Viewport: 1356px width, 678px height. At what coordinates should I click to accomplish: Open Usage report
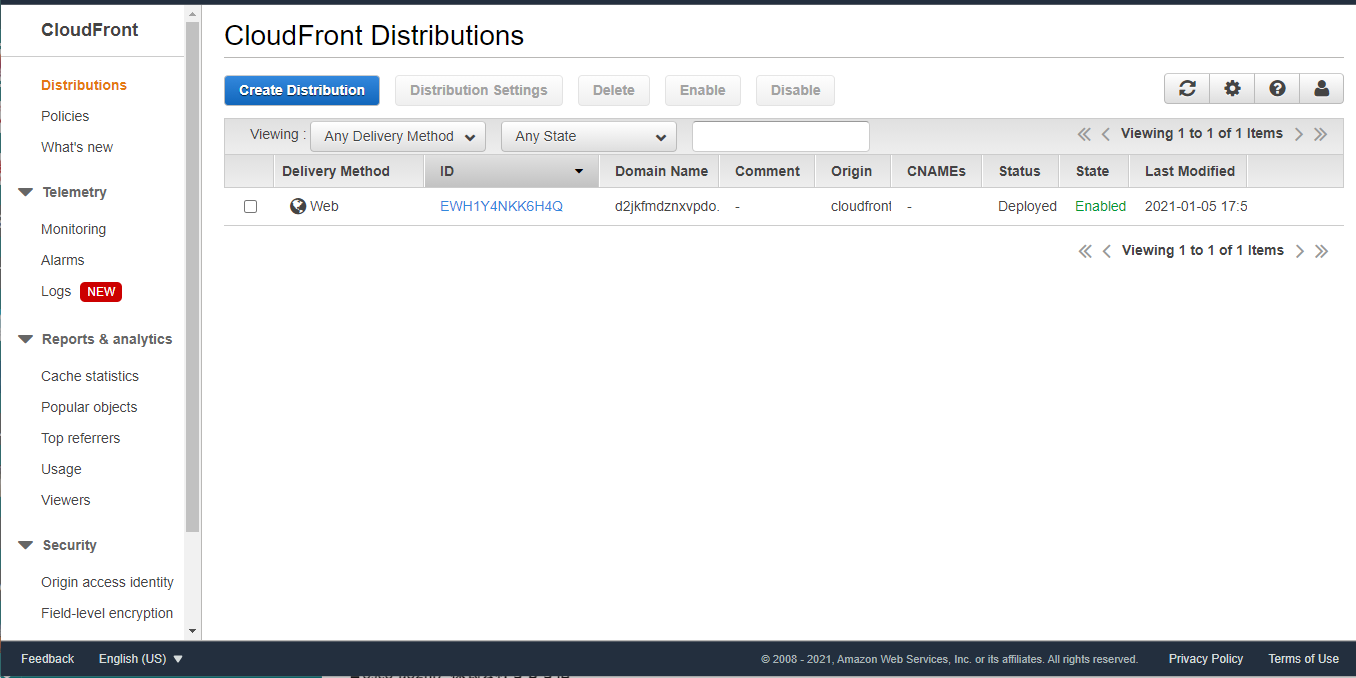(61, 469)
